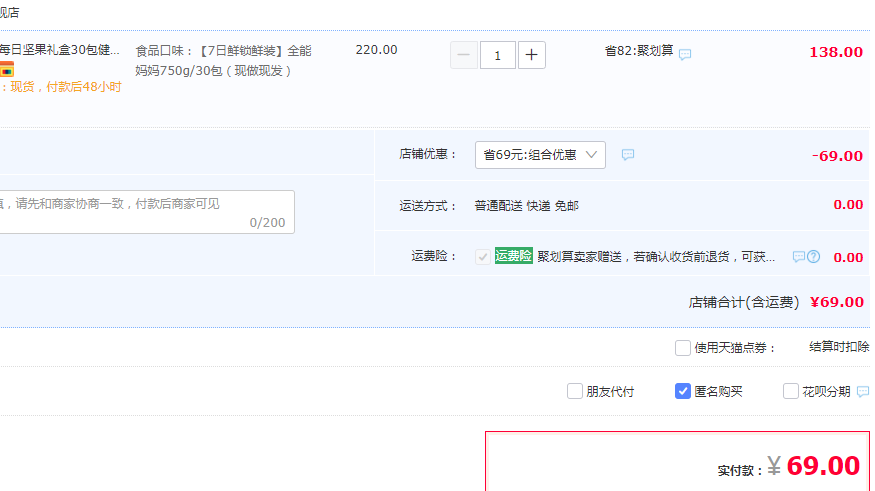
Task: Click the 结算时扣除 text
Action: click(x=839, y=346)
